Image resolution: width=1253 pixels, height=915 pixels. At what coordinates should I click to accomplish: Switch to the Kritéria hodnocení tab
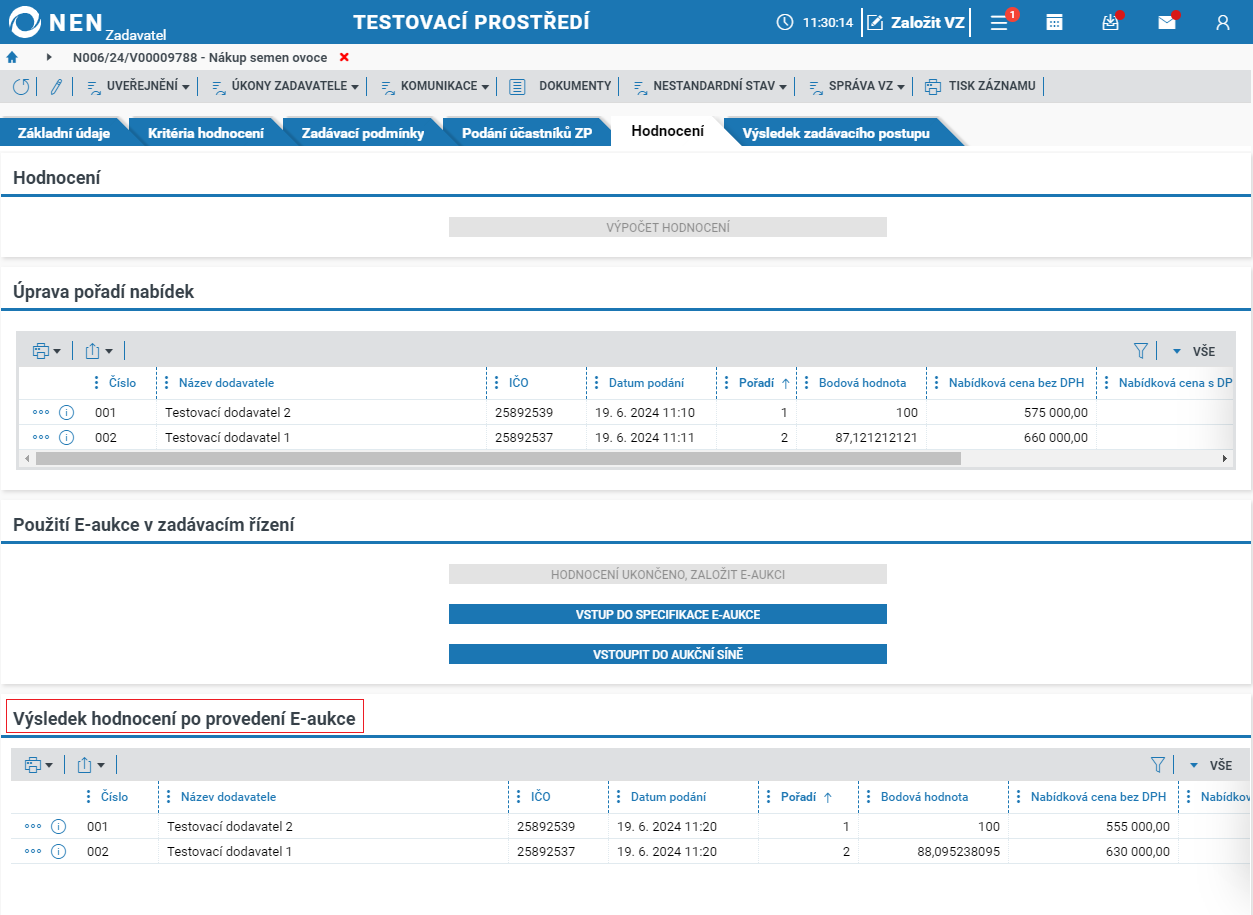[x=206, y=133]
